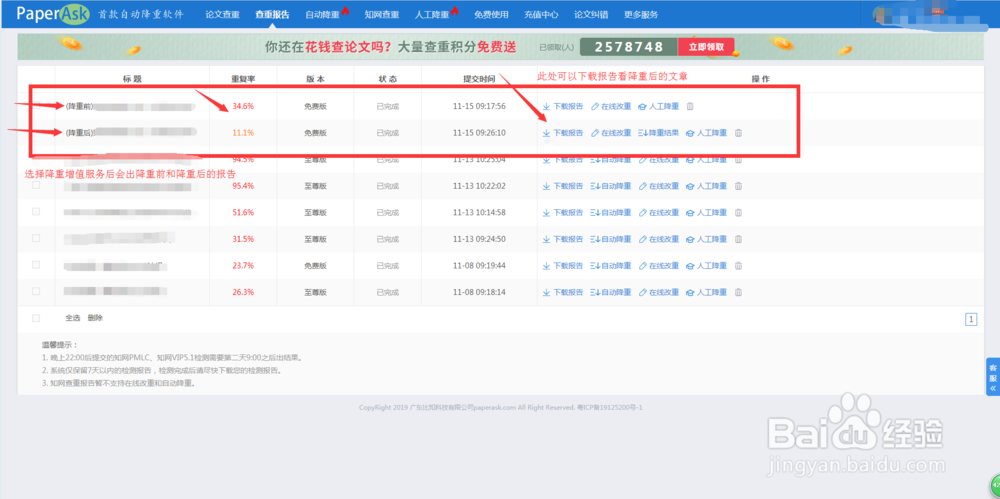Open 在线改重 for the 26.3% row
Viewport: 1000px width, 499px height.
coord(659,292)
